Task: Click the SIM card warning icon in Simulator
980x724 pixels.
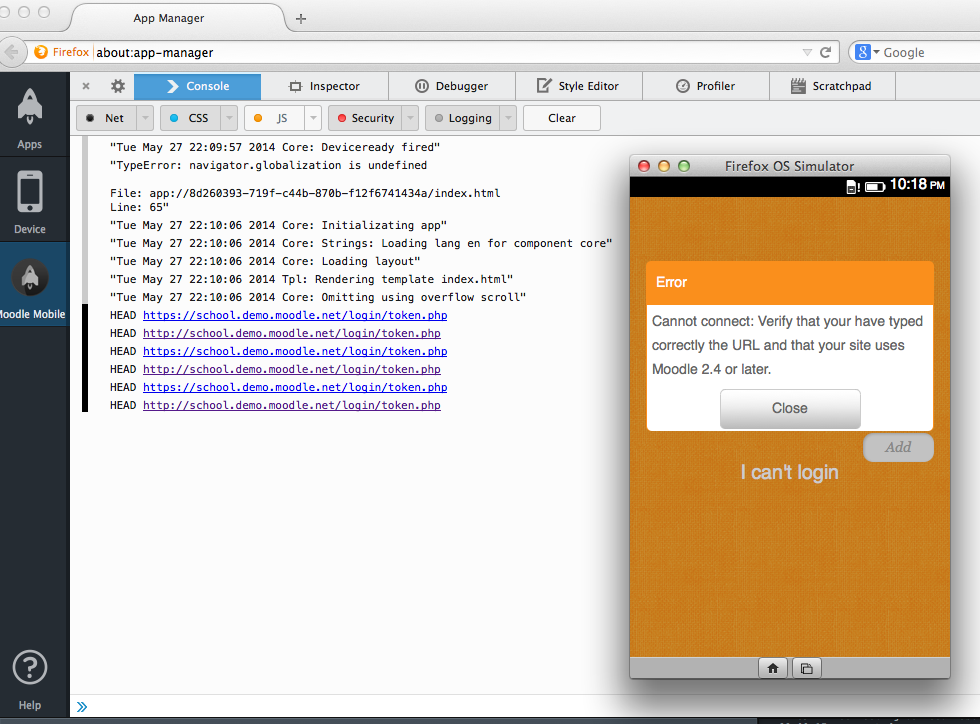Action: [x=853, y=186]
